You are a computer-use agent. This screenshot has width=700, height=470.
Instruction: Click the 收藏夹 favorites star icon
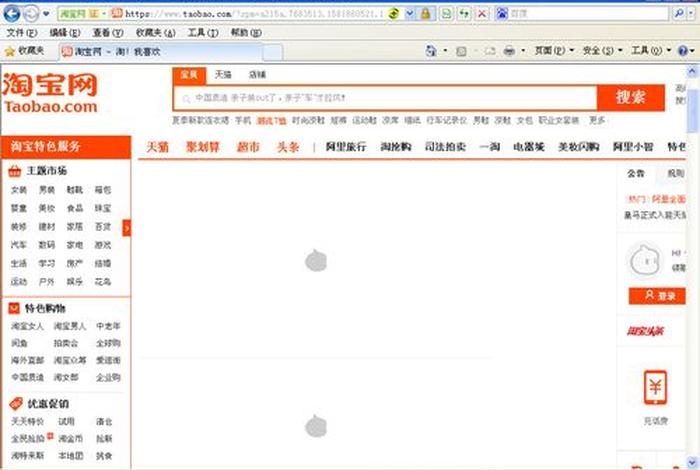(x=10, y=50)
